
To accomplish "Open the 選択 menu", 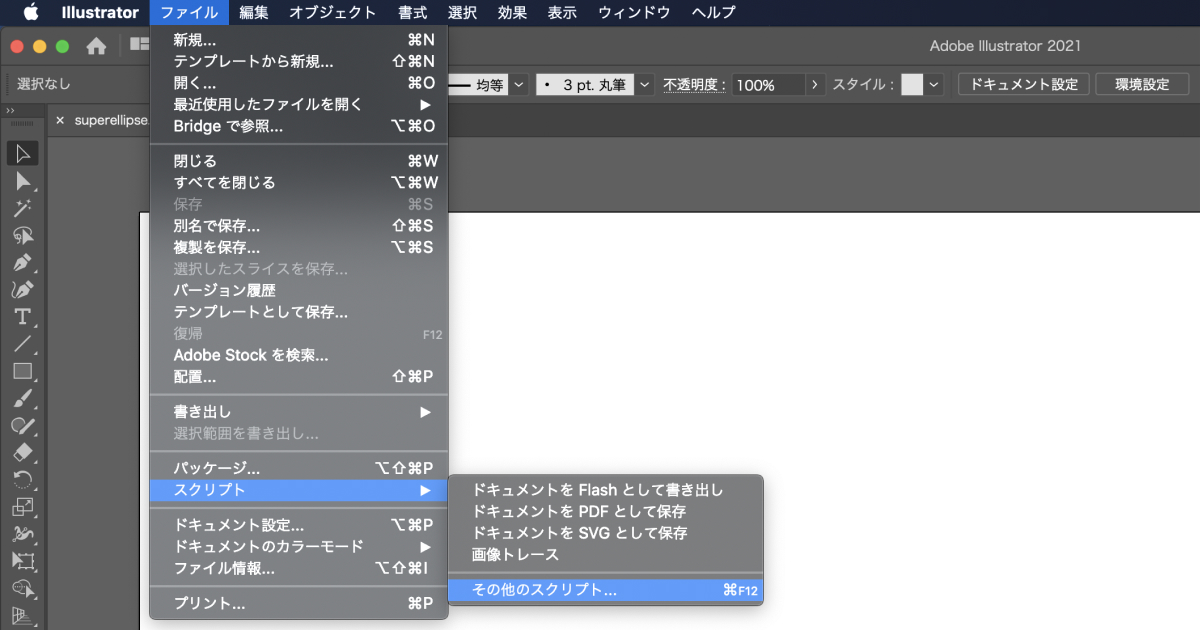I will point(463,13).
